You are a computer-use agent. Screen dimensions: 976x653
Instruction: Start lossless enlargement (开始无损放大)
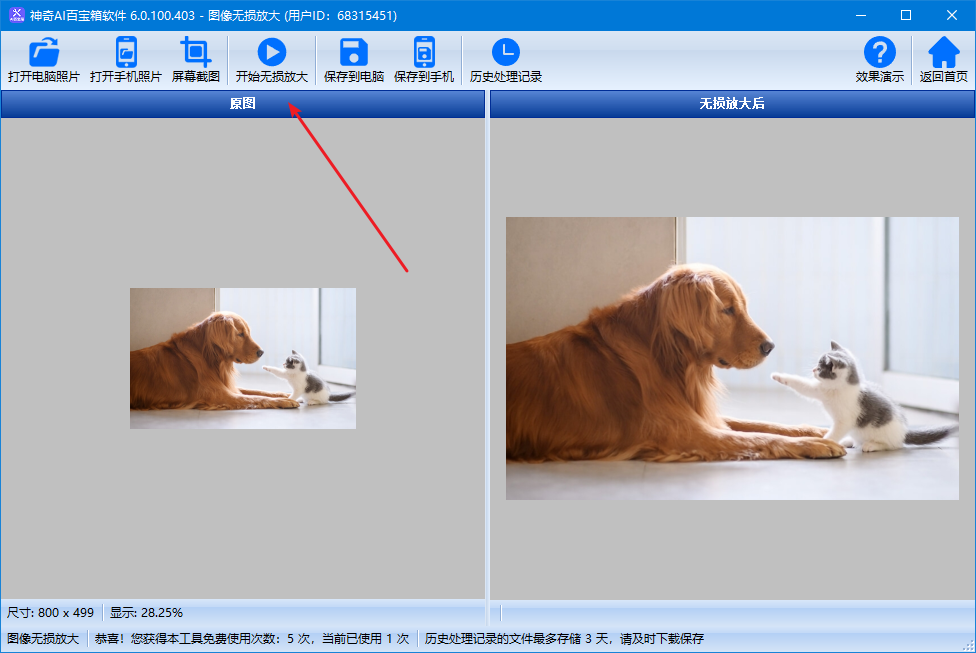[271, 60]
